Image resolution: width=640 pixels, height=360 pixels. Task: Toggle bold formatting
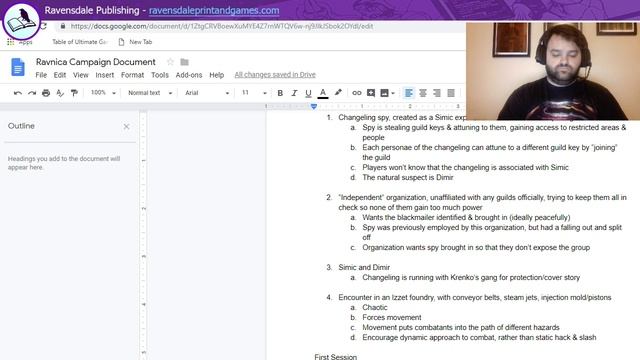280,93
